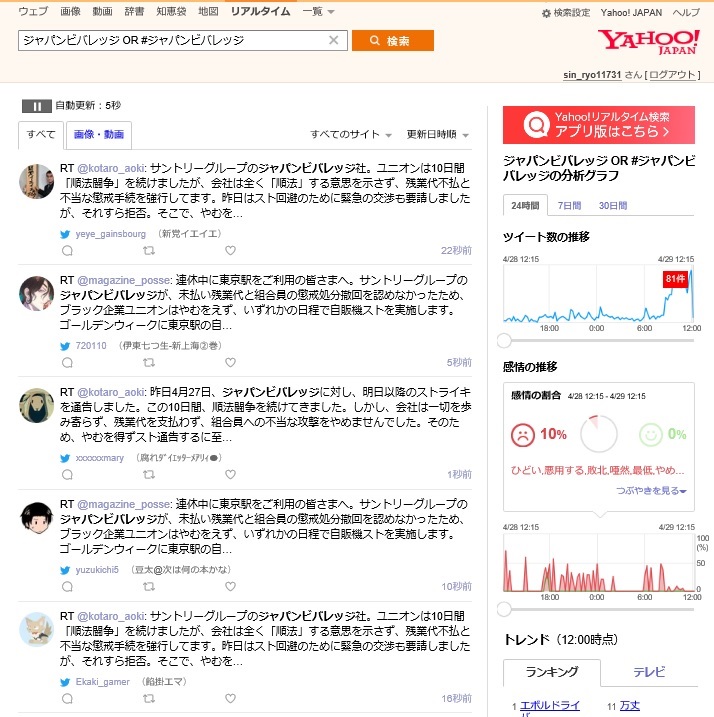Select the ランキング trend tab
Viewport: 714px width, 717px height.
552,672
